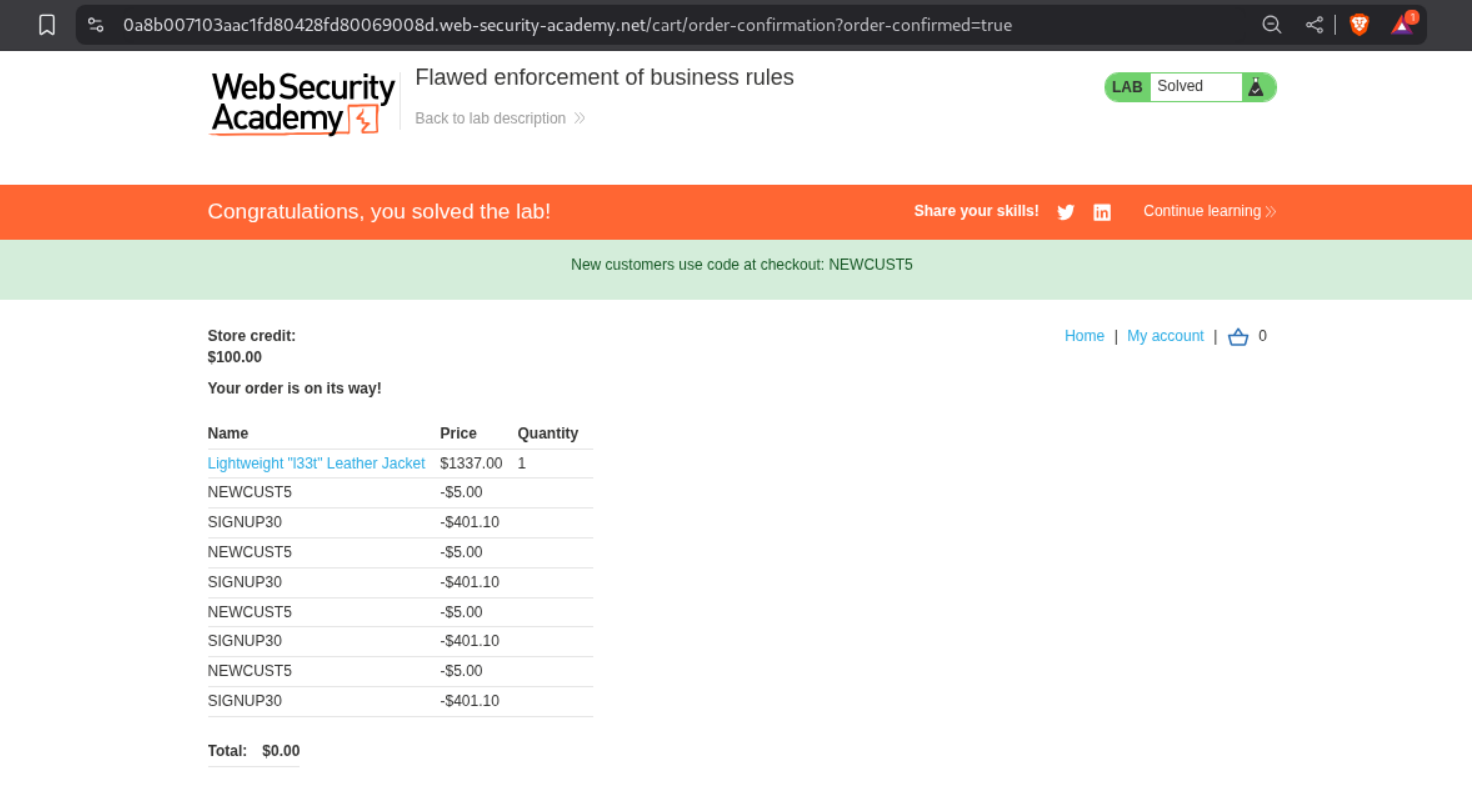This screenshot has height=798, width=1472.
Task: Share the result via LinkedIn icon
Action: [x=1102, y=212]
